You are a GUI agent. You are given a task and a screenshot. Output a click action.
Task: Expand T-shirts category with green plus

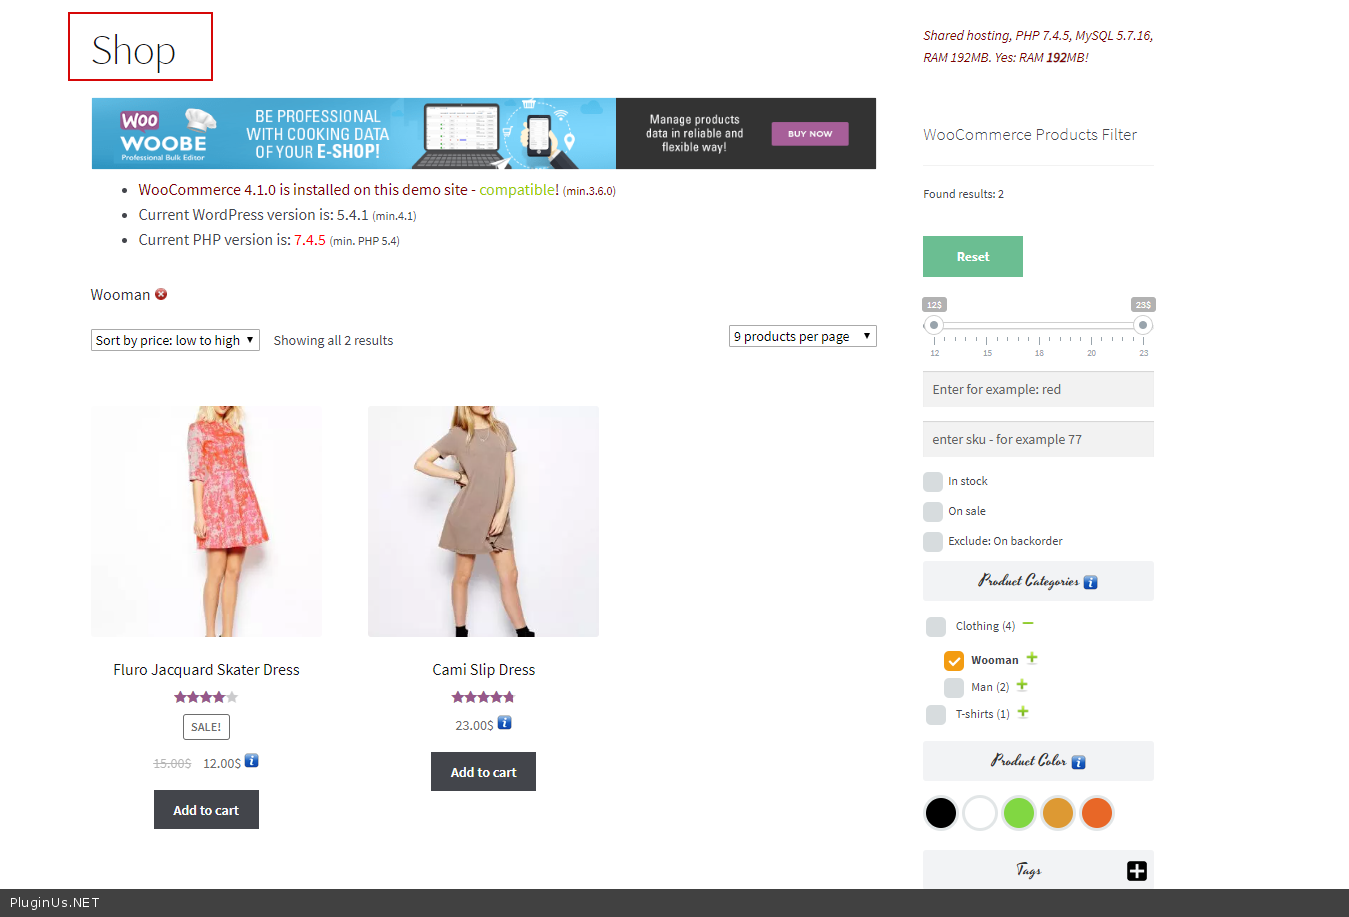pyautogui.click(x=1023, y=712)
